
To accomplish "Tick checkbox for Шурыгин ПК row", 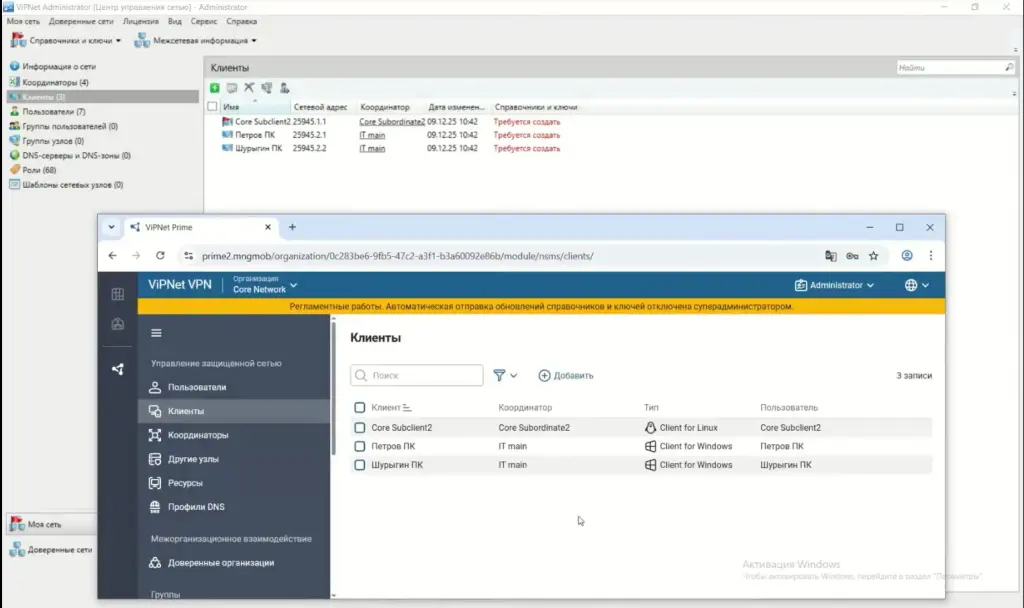I will click(x=359, y=465).
